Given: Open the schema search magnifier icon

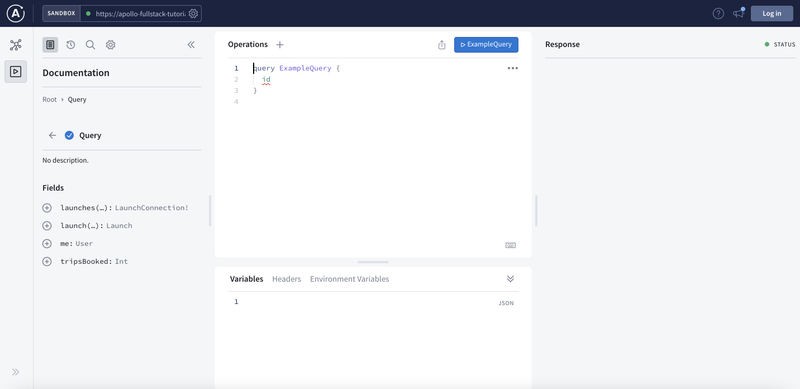Looking at the screenshot, I should (90, 45).
